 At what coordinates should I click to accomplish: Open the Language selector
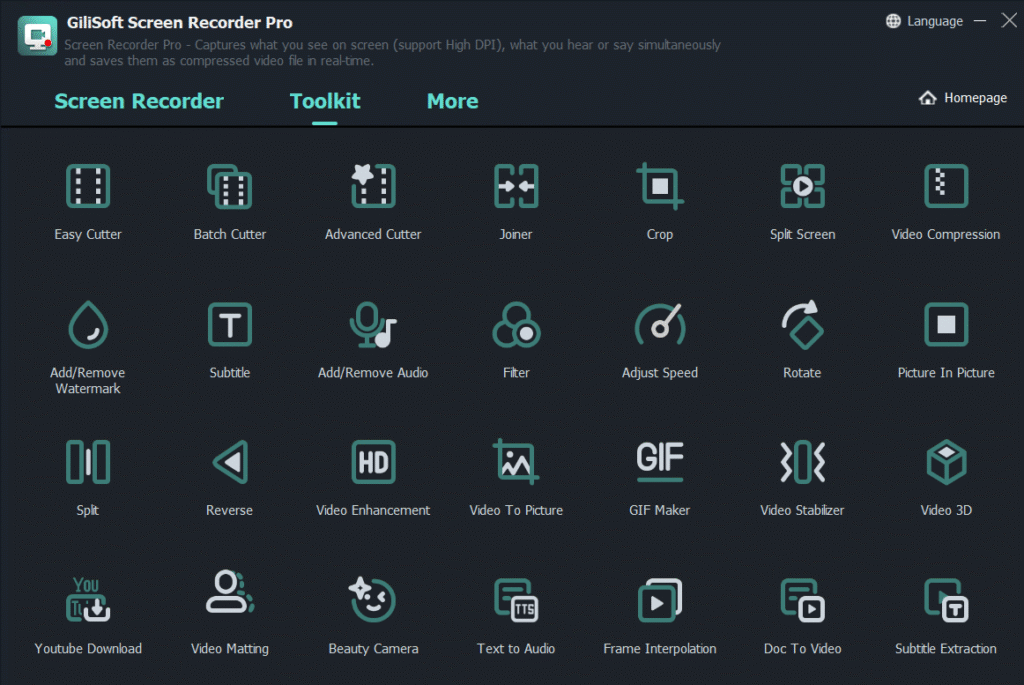pos(925,20)
